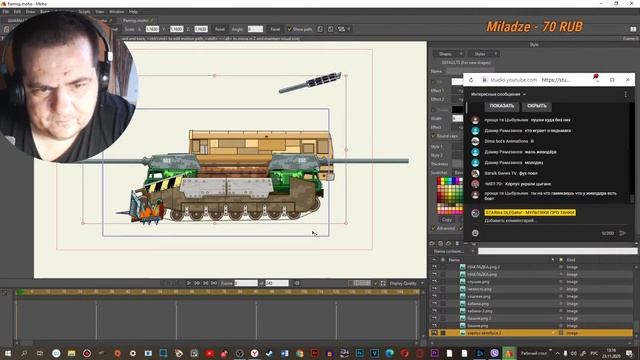Click ПОКАЗАТЬ button in the chat window
The width and height of the screenshot is (640, 360).
coord(502,106)
